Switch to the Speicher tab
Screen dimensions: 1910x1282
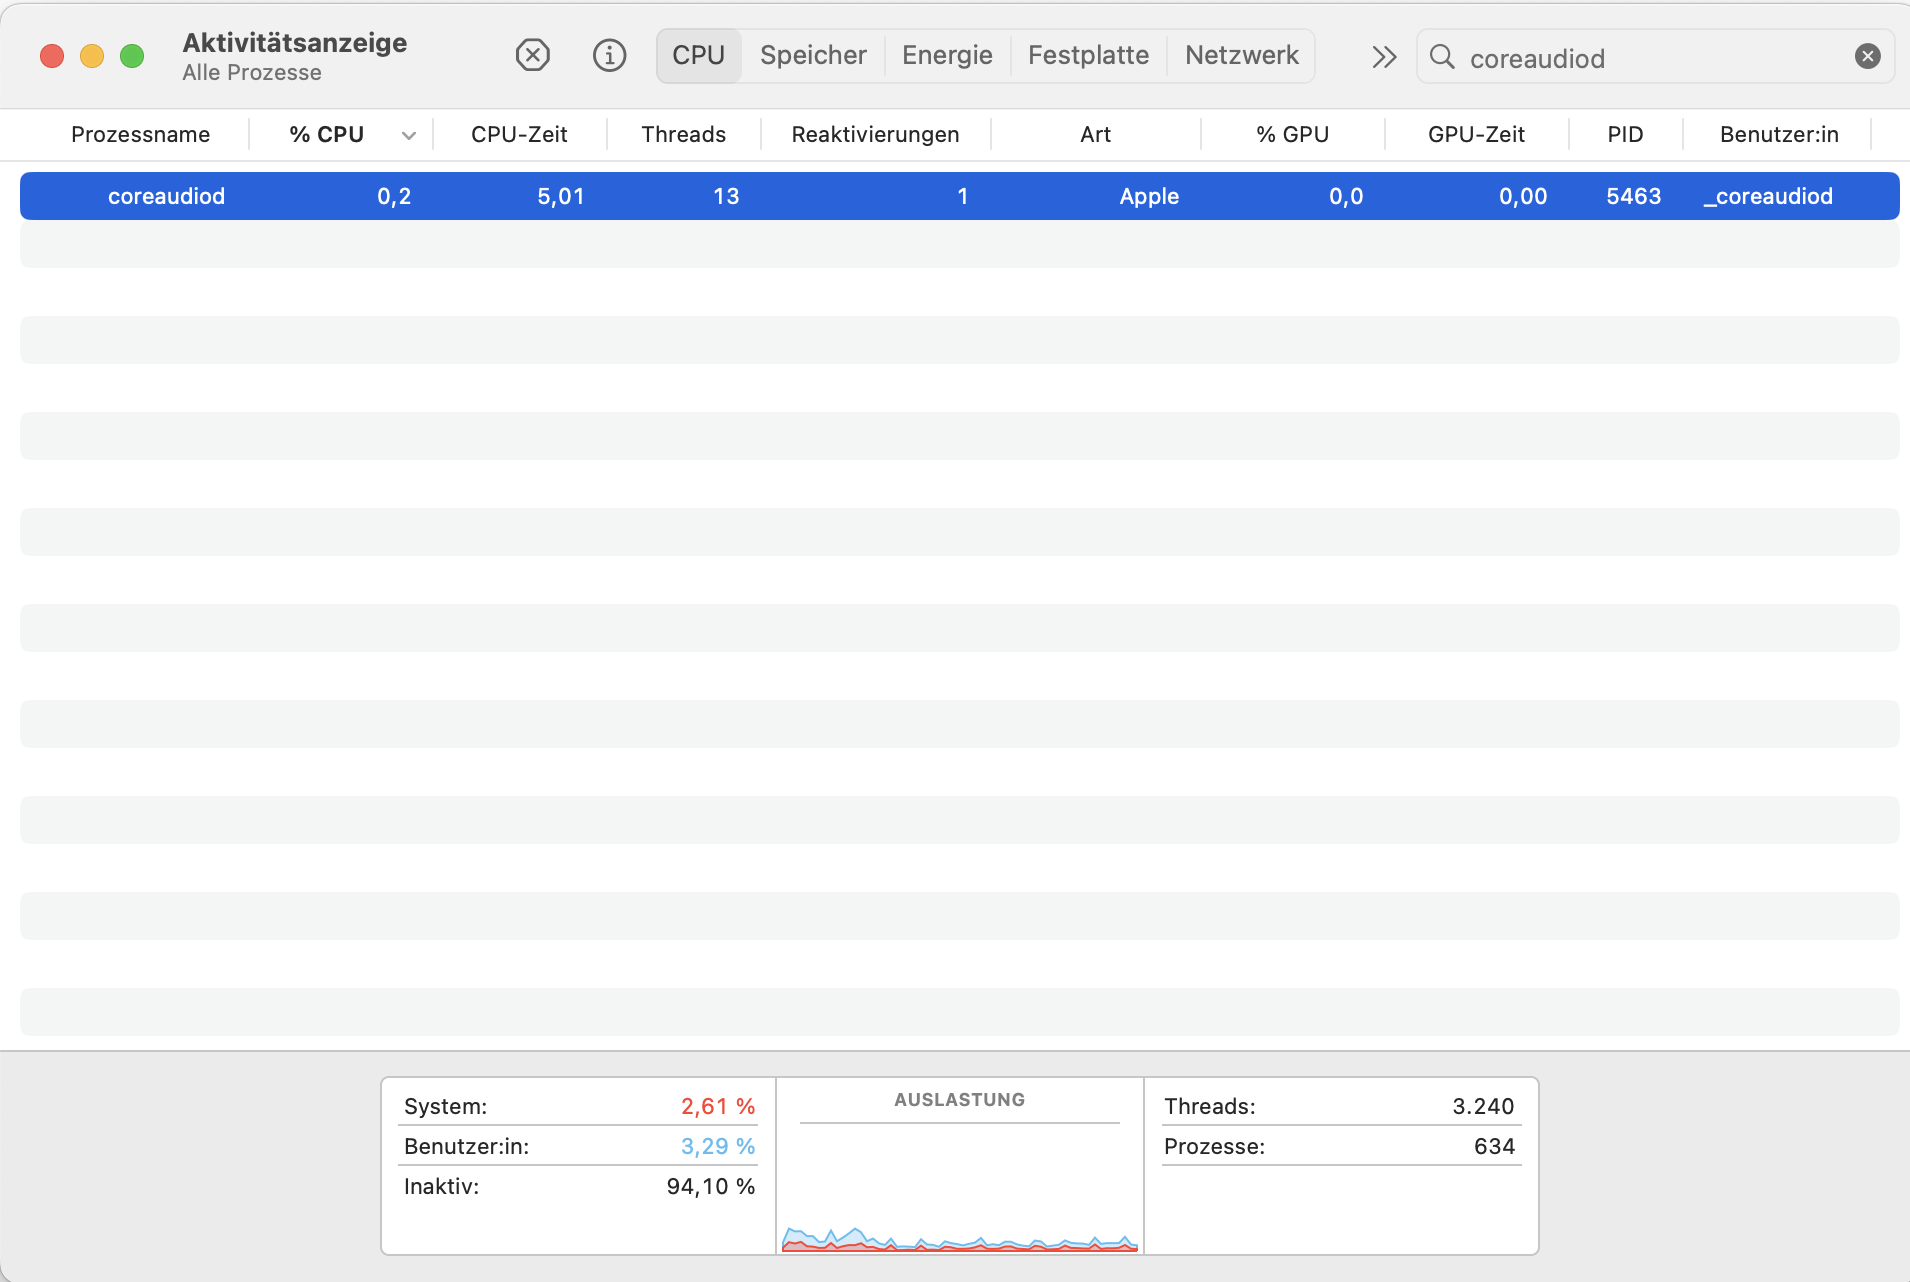[x=812, y=55]
